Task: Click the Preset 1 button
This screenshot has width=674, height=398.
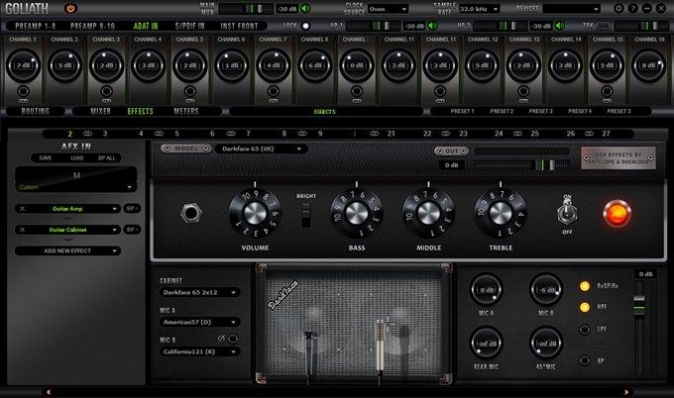Action: [463, 111]
